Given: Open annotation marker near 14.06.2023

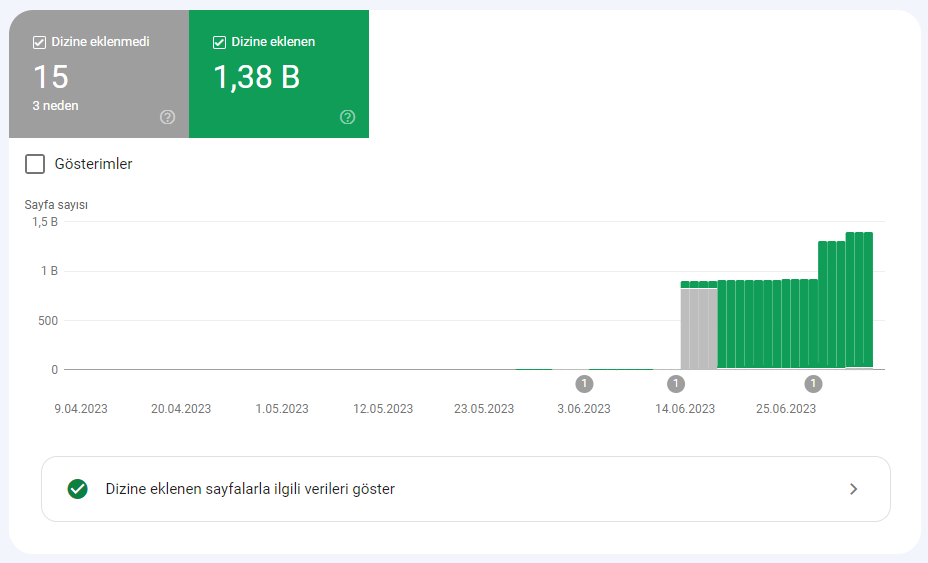Looking at the screenshot, I should (676, 384).
